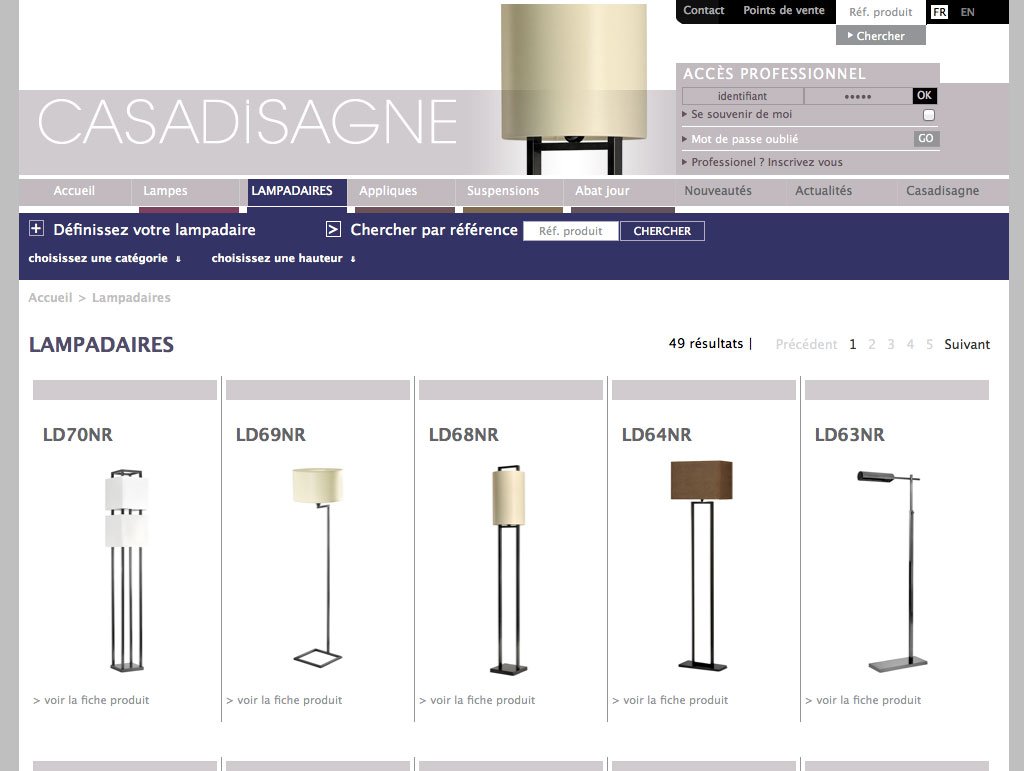Screen dimensions: 1024x771
Task: Click the arrow icon next to "Mot de passe oublié"
Action: click(x=685, y=138)
